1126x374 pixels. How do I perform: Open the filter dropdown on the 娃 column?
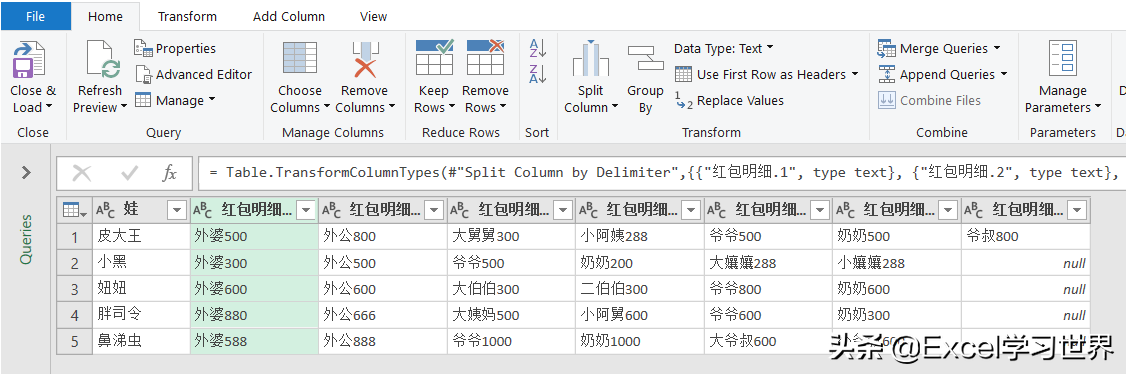[177, 210]
